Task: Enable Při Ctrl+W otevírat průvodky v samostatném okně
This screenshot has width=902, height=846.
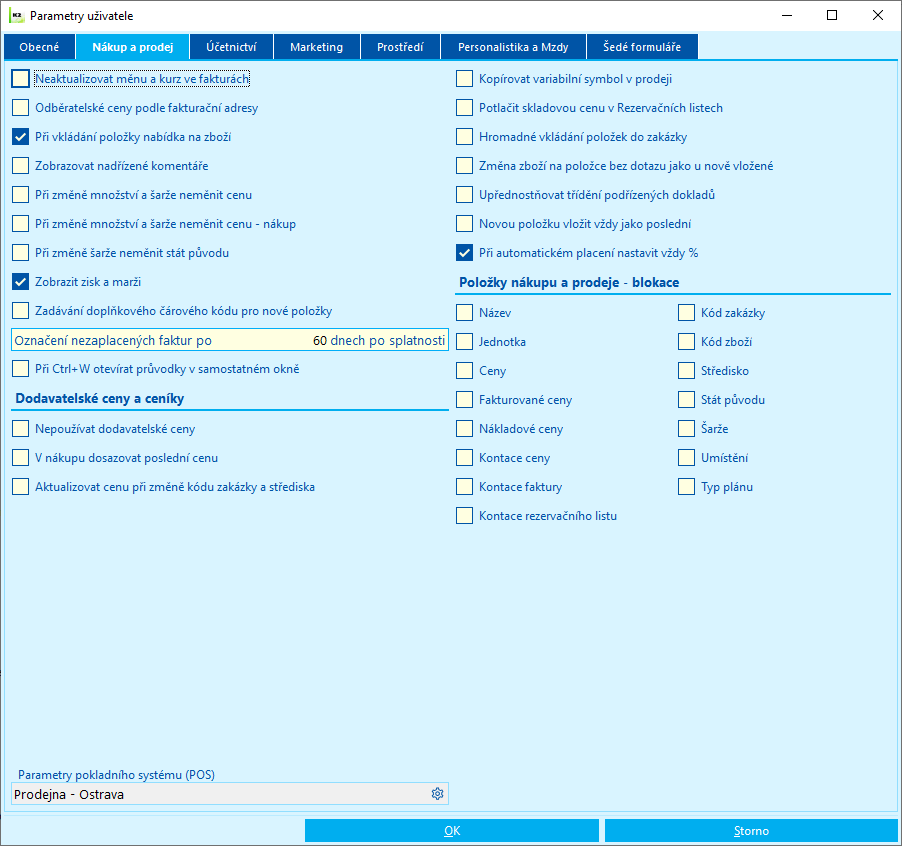Action: [21, 369]
